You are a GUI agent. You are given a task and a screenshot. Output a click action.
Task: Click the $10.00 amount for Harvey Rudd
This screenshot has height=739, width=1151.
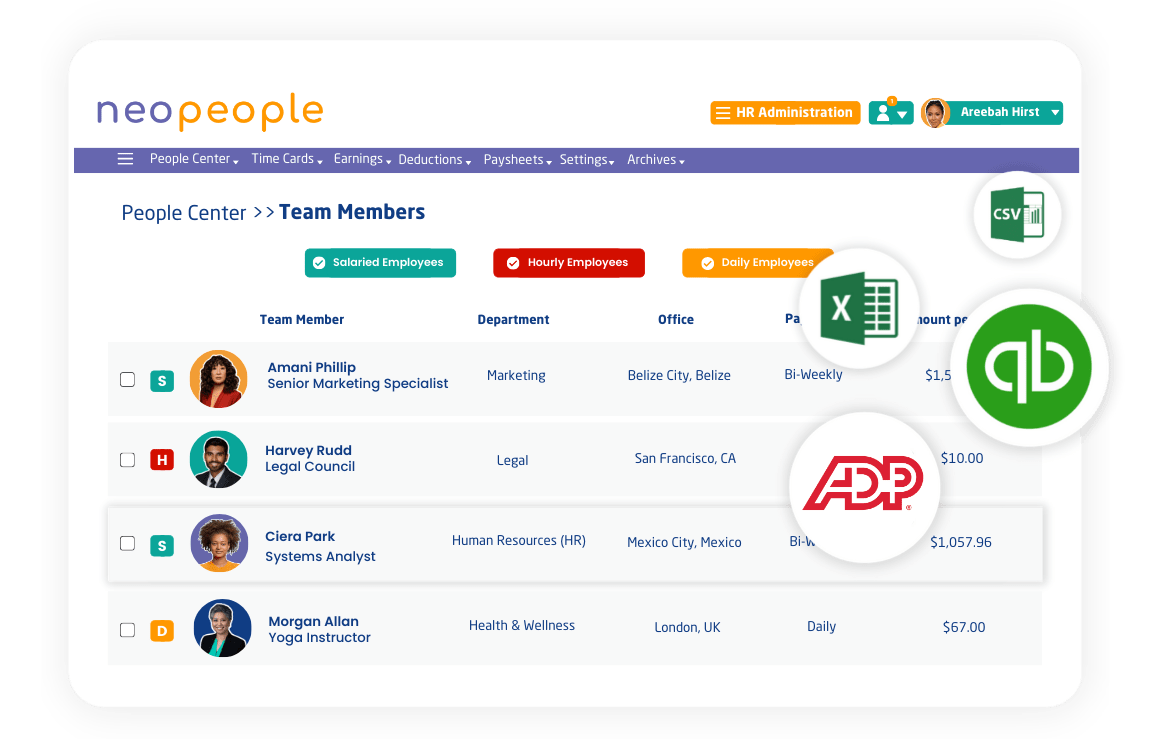[x=962, y=459]
